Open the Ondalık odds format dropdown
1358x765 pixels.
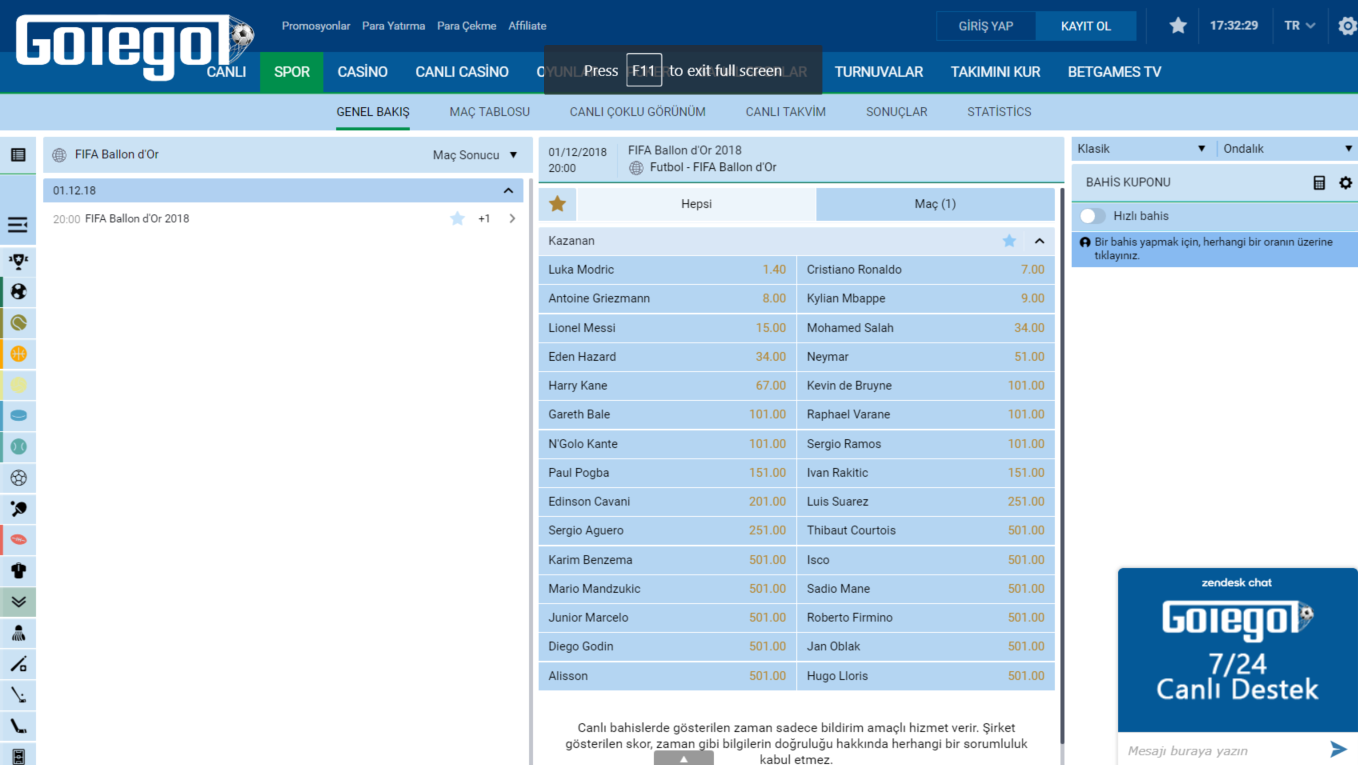coord(1288,149)
